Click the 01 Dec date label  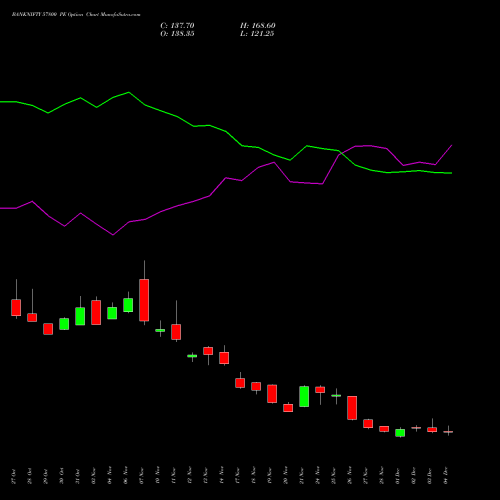click(x=398, y=476)
